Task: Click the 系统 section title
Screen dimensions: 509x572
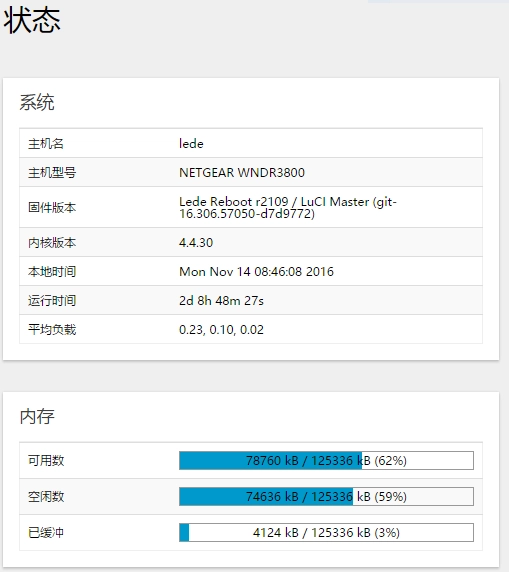Action: [x=37, y=102]
